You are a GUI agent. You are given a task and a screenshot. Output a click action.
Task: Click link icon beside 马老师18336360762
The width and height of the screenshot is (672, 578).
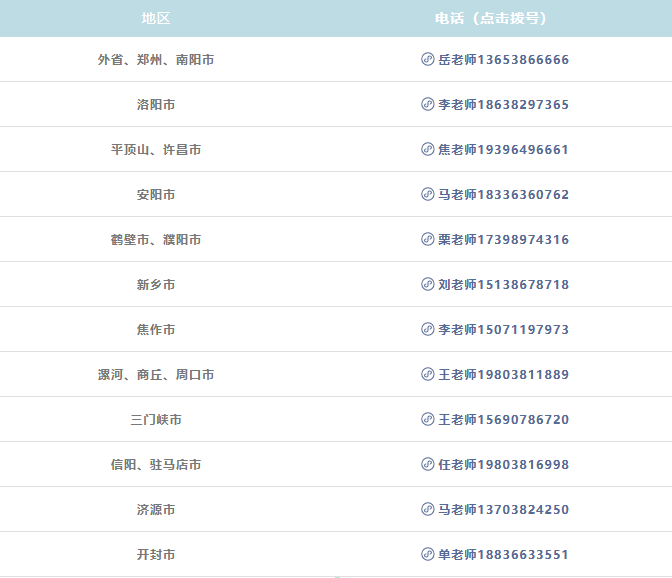(427, 194)
